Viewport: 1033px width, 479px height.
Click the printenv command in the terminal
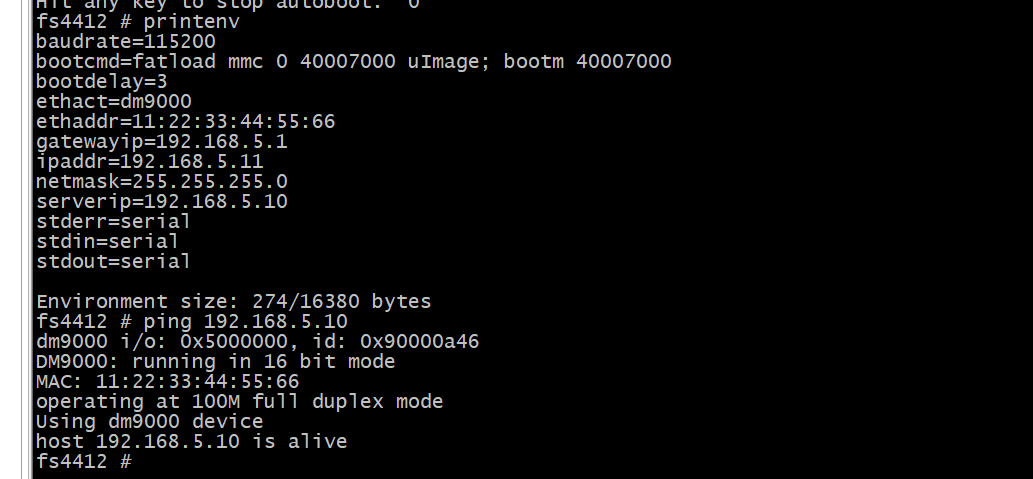(x=192, y=22)
